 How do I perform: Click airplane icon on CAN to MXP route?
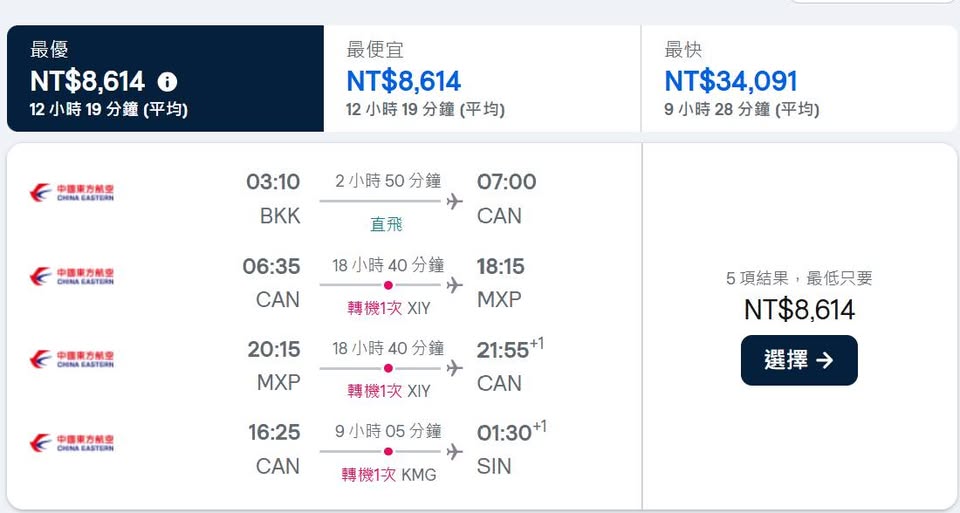[455, 285]
